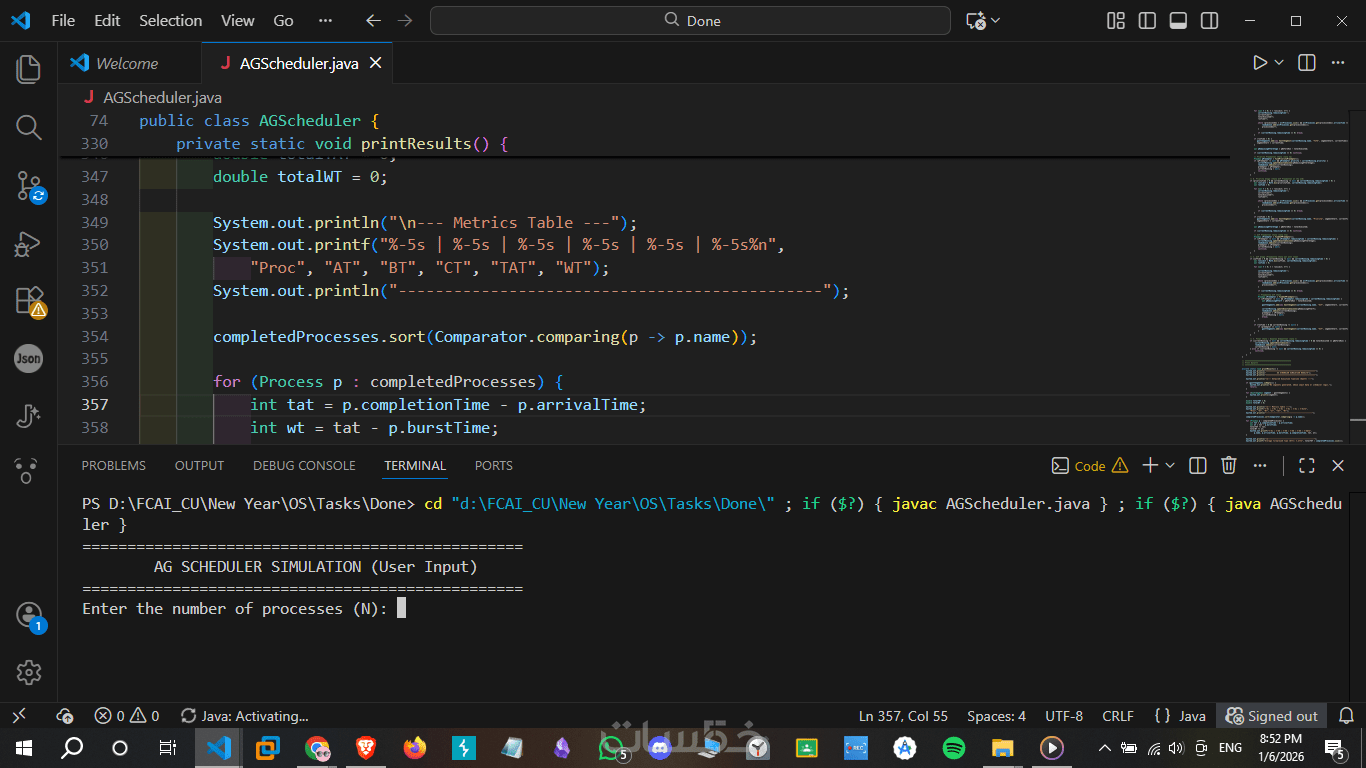Click the Json icon in activity bar

point(29,358)
